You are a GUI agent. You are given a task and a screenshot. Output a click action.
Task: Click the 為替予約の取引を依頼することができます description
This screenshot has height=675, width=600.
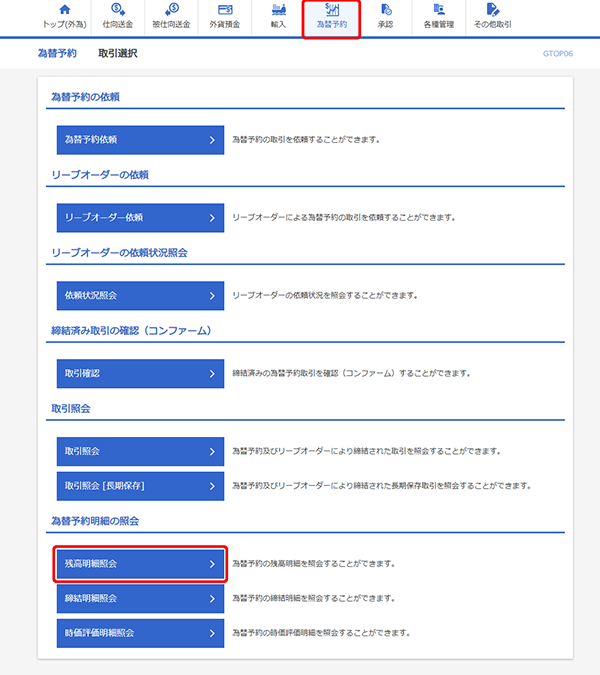click(306, 140)
